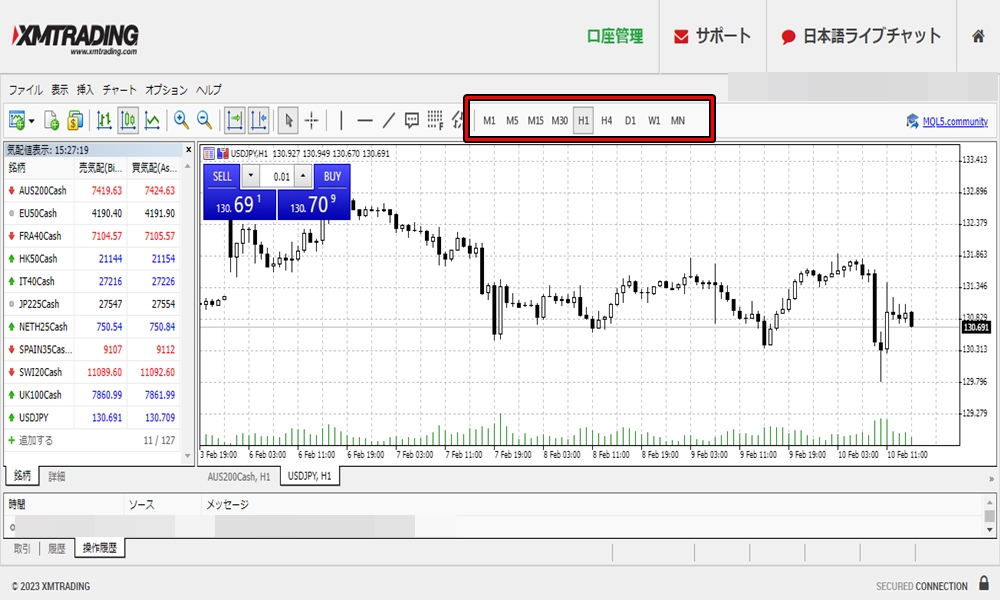Draw a trendline with the diagonal line tool
1000x600 pixels.
388,120
